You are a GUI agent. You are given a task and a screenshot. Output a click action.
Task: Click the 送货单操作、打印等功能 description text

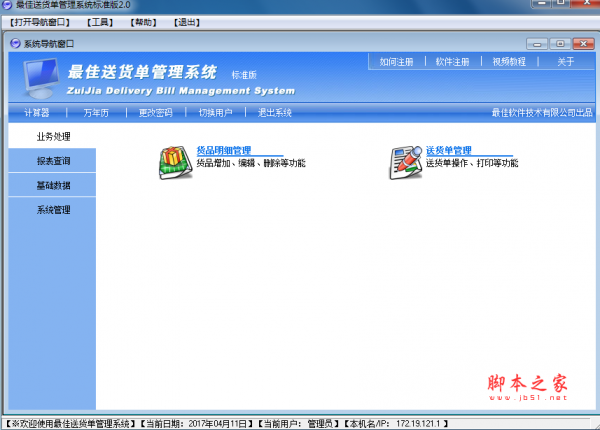click(472, 163)
